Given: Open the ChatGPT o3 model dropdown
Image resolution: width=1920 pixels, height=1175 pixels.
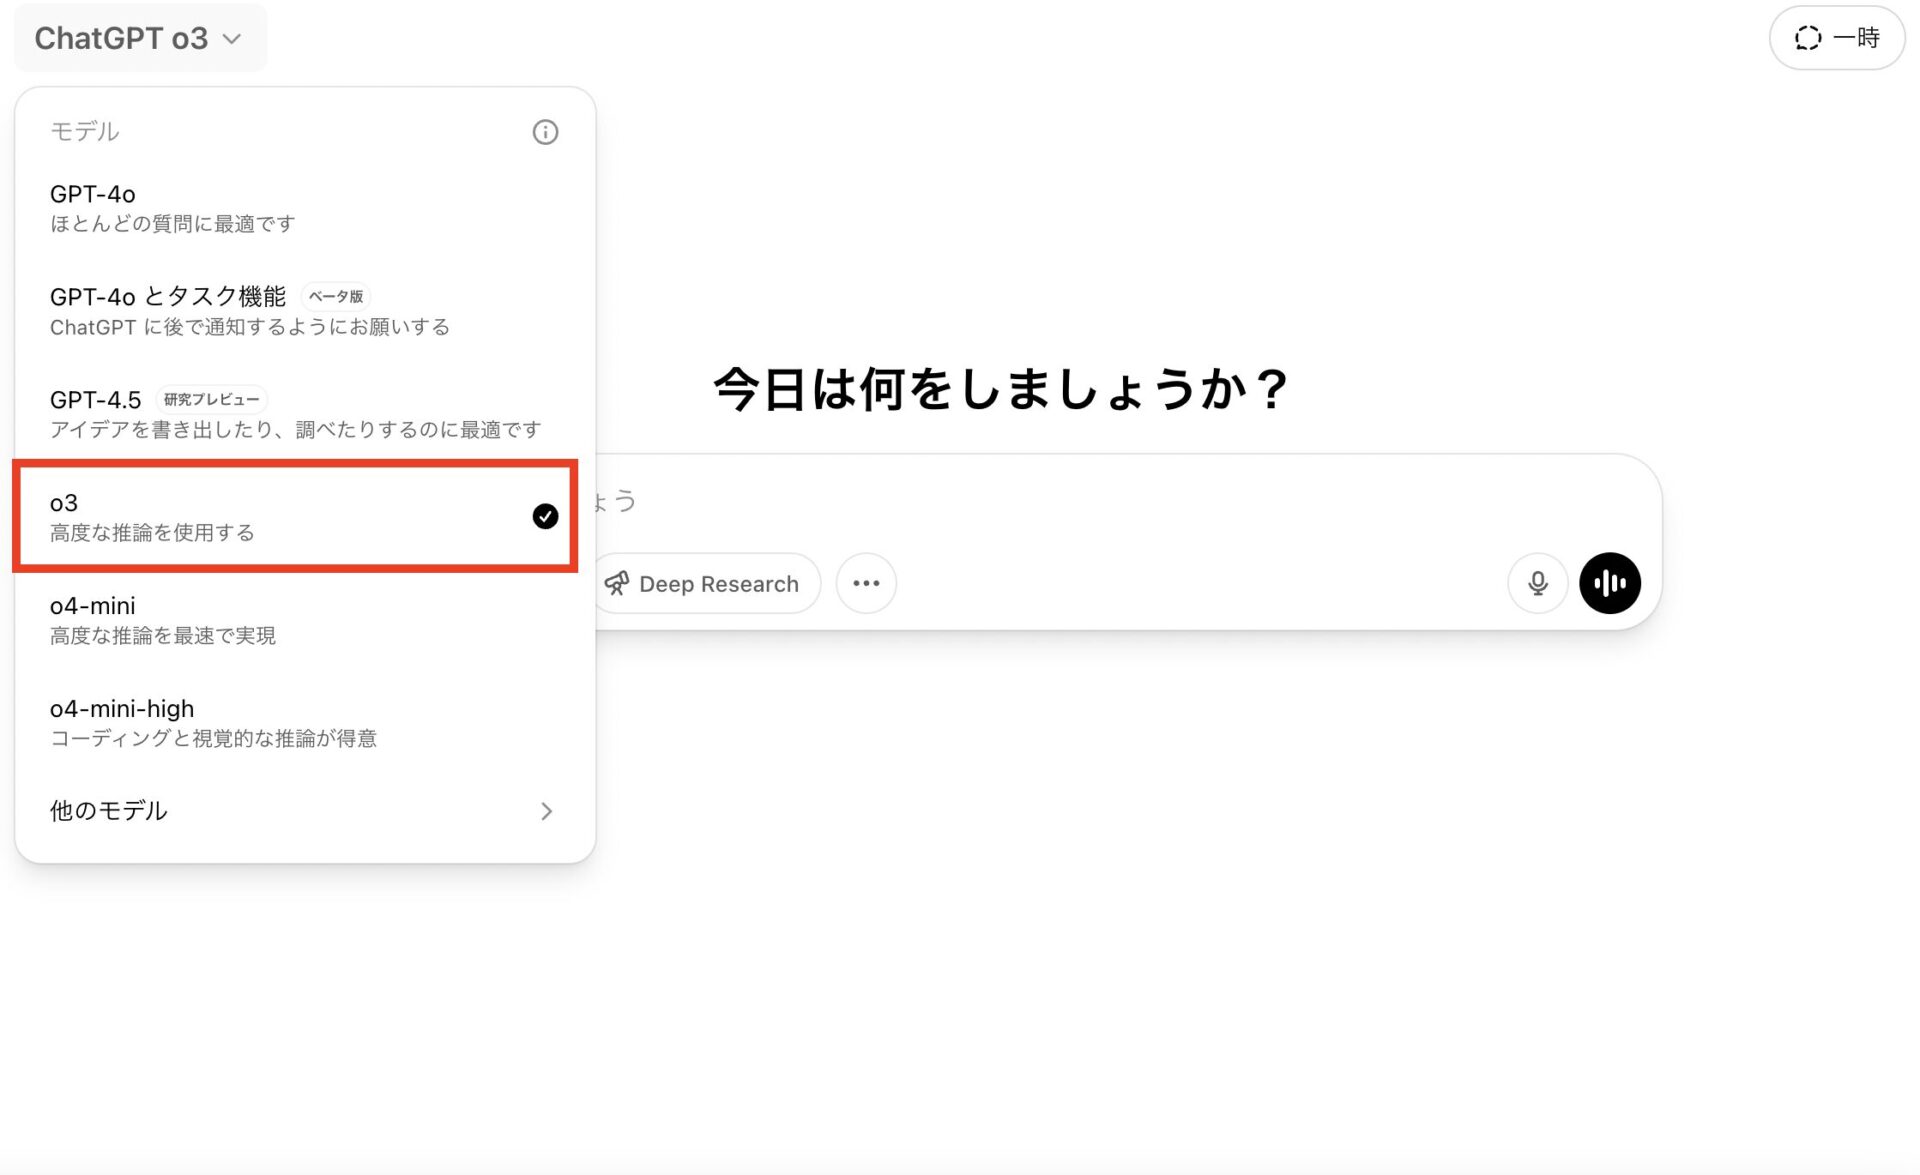Looking at the screenshot, I should 139,37.
